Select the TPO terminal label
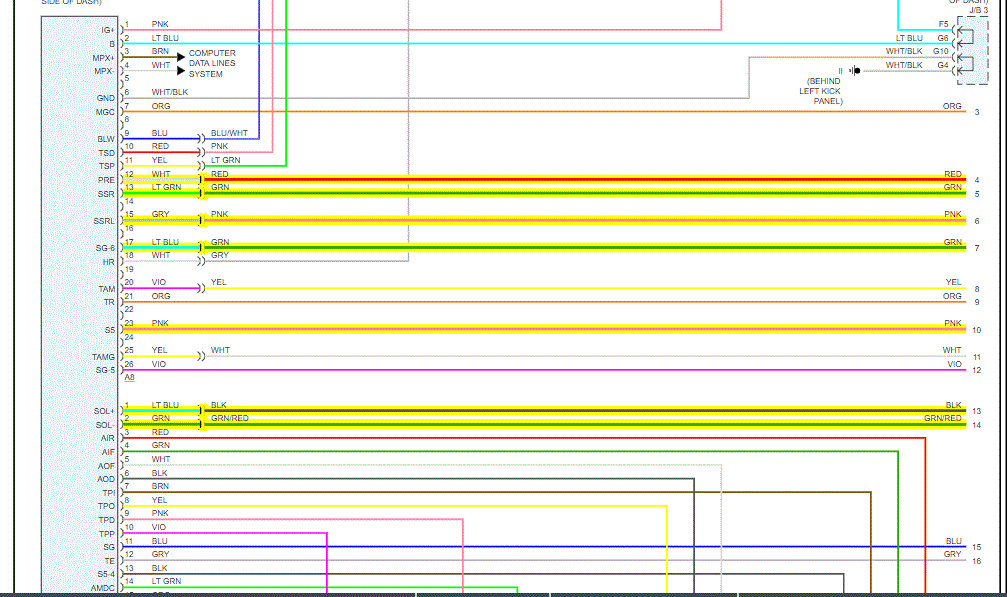This screenshot has width=1007, height=597. click(107, 506)
